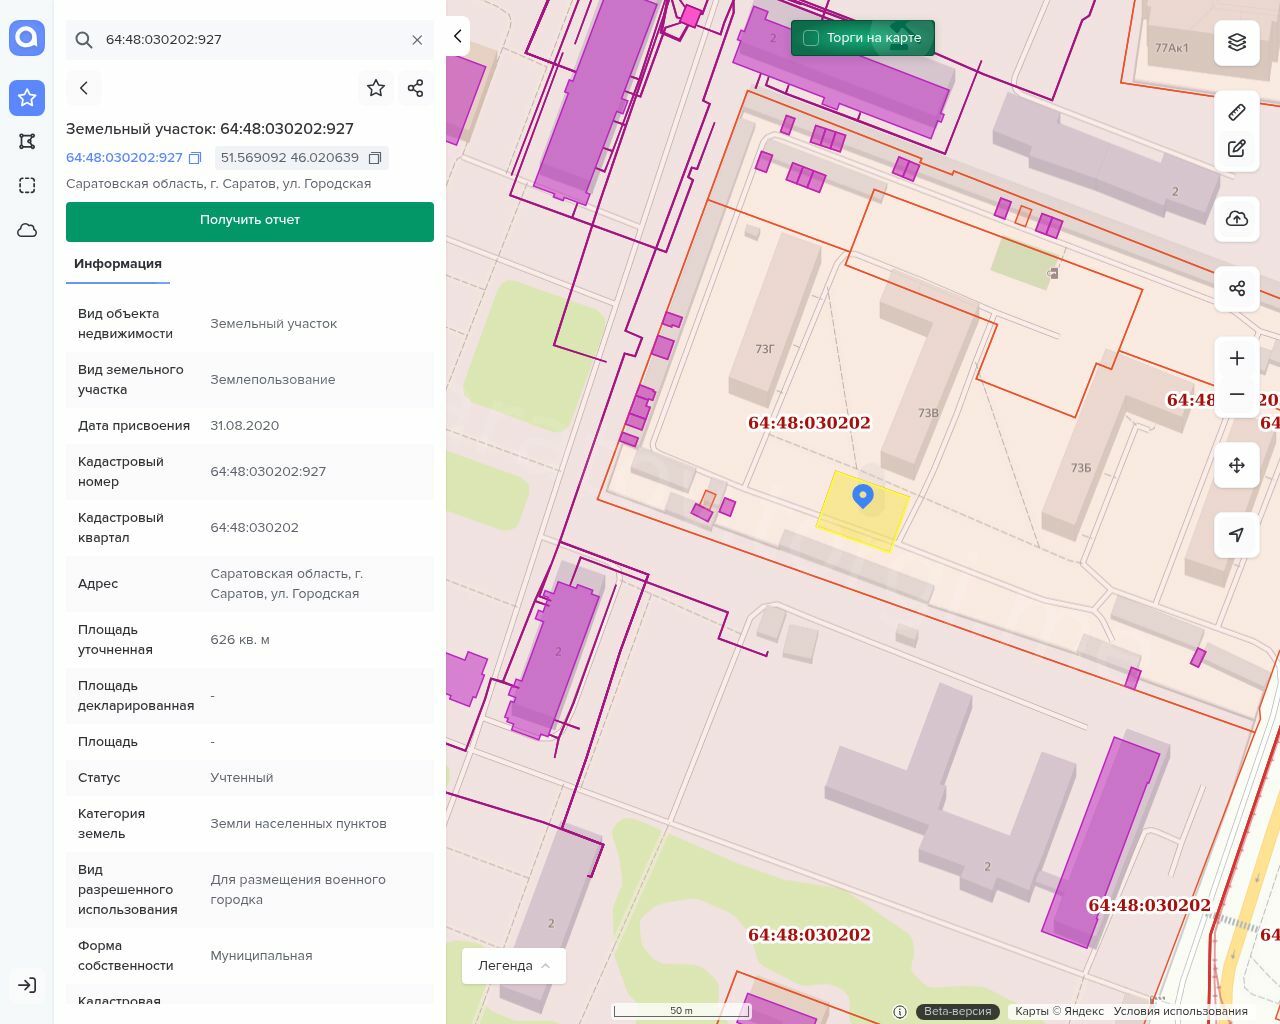Locate my position with arrow icon
The height and width of the screenshot is (1024, 1280).
1237,535
